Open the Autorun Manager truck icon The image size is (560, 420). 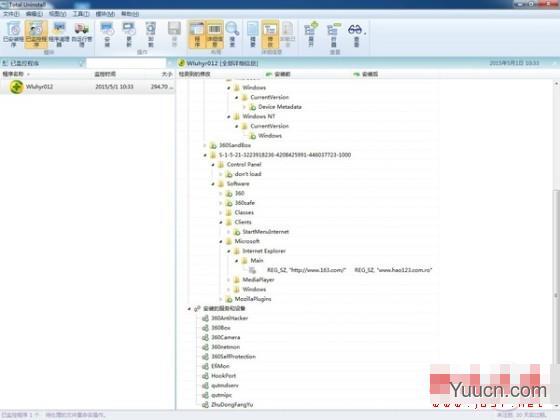[82, 34]
